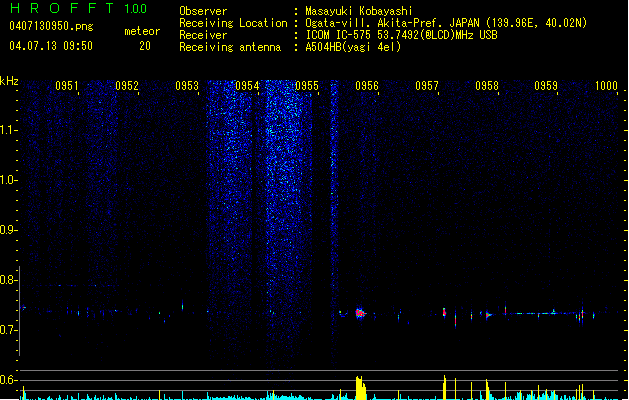Click the Receiving antenna label

230,47
